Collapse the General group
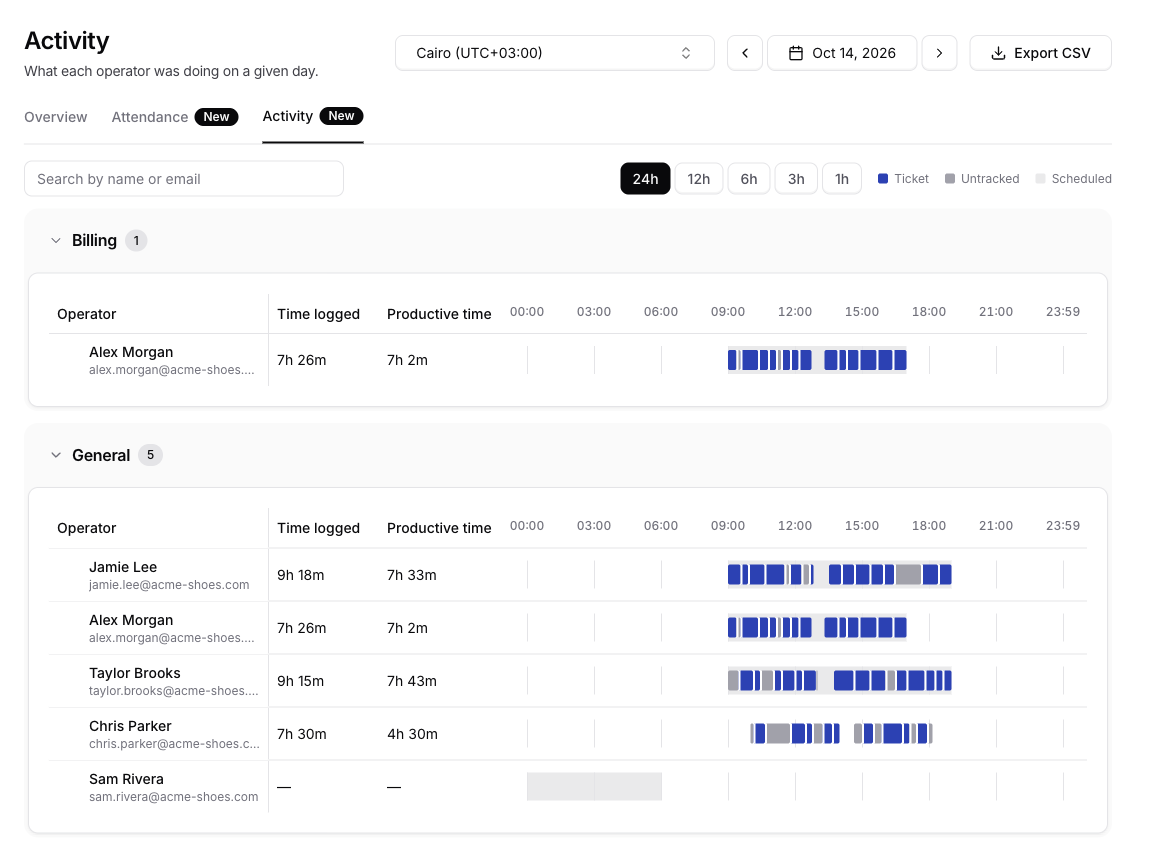This screenshot has height=841, width=1160. pos(55,455)
